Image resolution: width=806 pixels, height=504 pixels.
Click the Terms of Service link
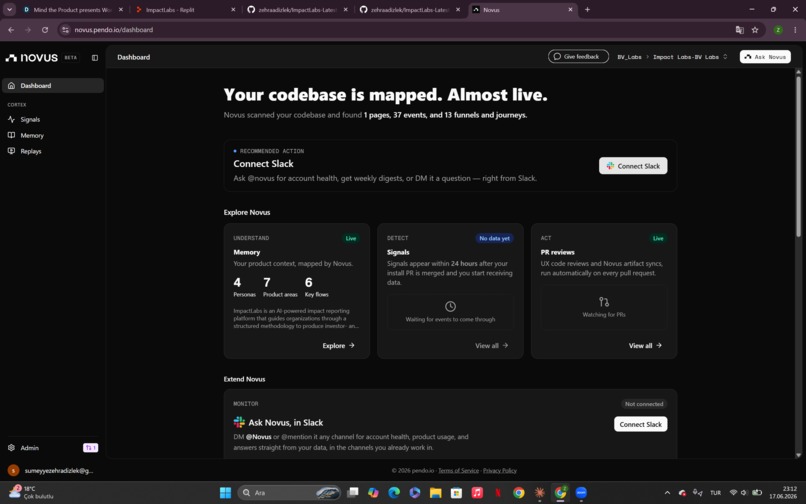pos(459,471)
